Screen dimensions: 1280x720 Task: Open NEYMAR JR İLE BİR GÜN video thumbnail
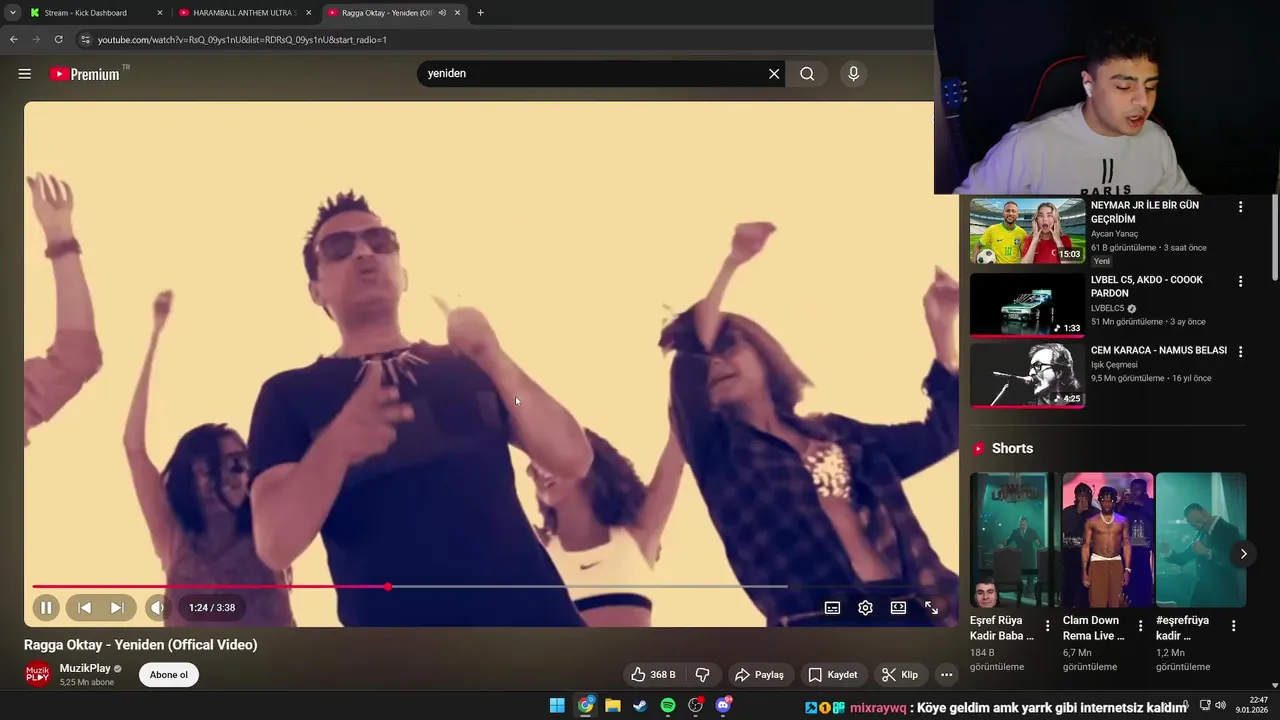coord(1027,231)
